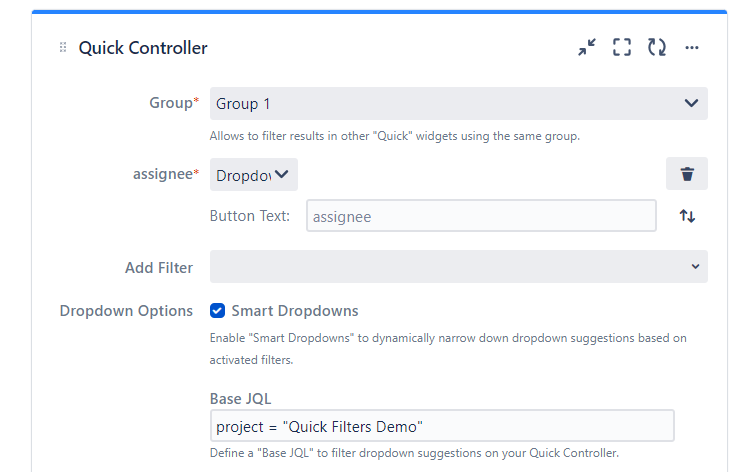The height and width of the screenshot is (472, 738).
Task: Click the Quick Controller title
Action: [x=143, y=48]
